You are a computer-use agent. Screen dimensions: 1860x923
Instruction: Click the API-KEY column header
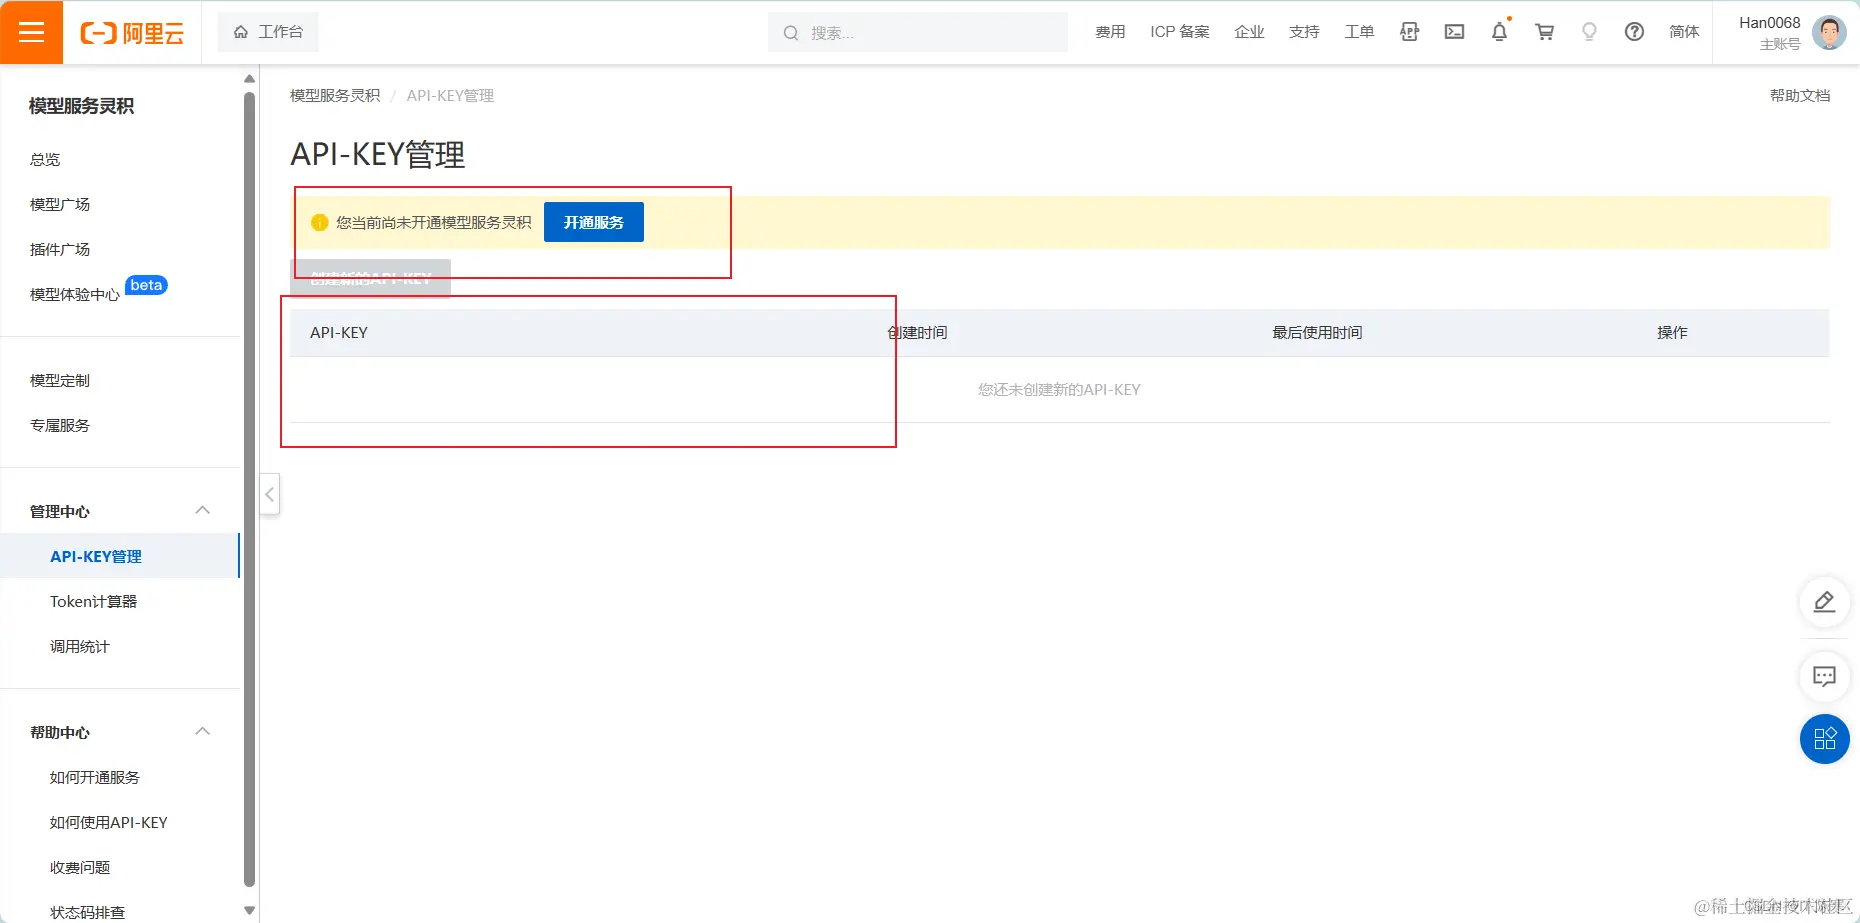339,332
